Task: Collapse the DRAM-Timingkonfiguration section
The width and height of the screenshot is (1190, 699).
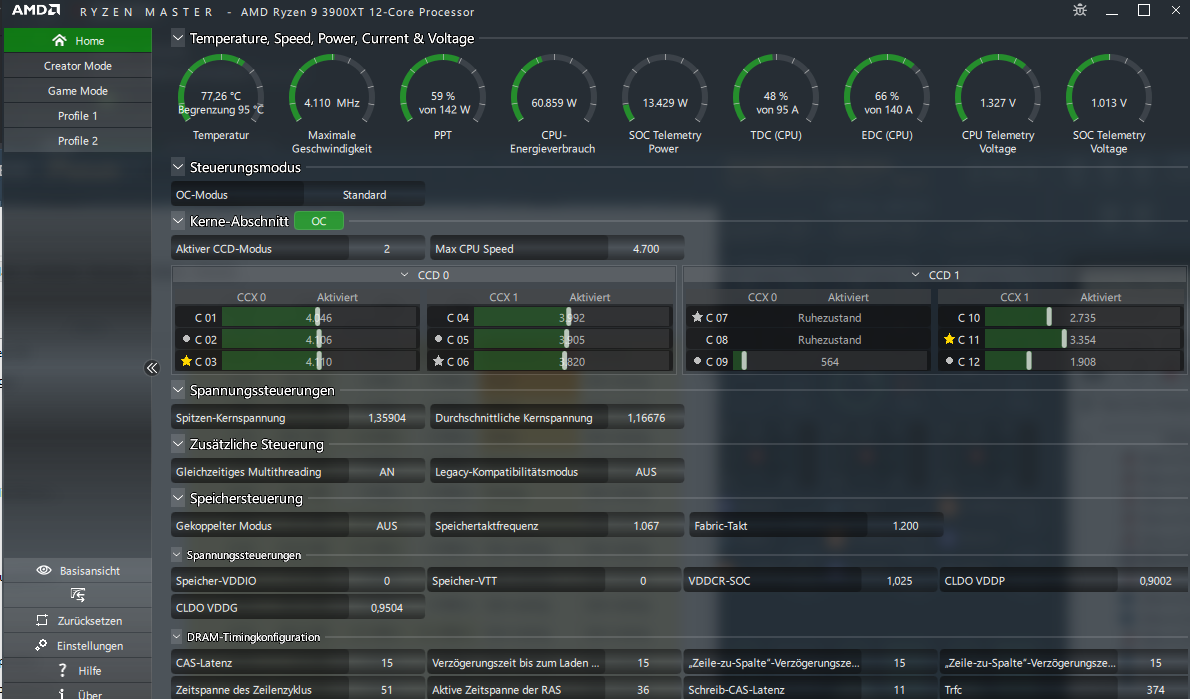Action: click(x=176, y=637)
